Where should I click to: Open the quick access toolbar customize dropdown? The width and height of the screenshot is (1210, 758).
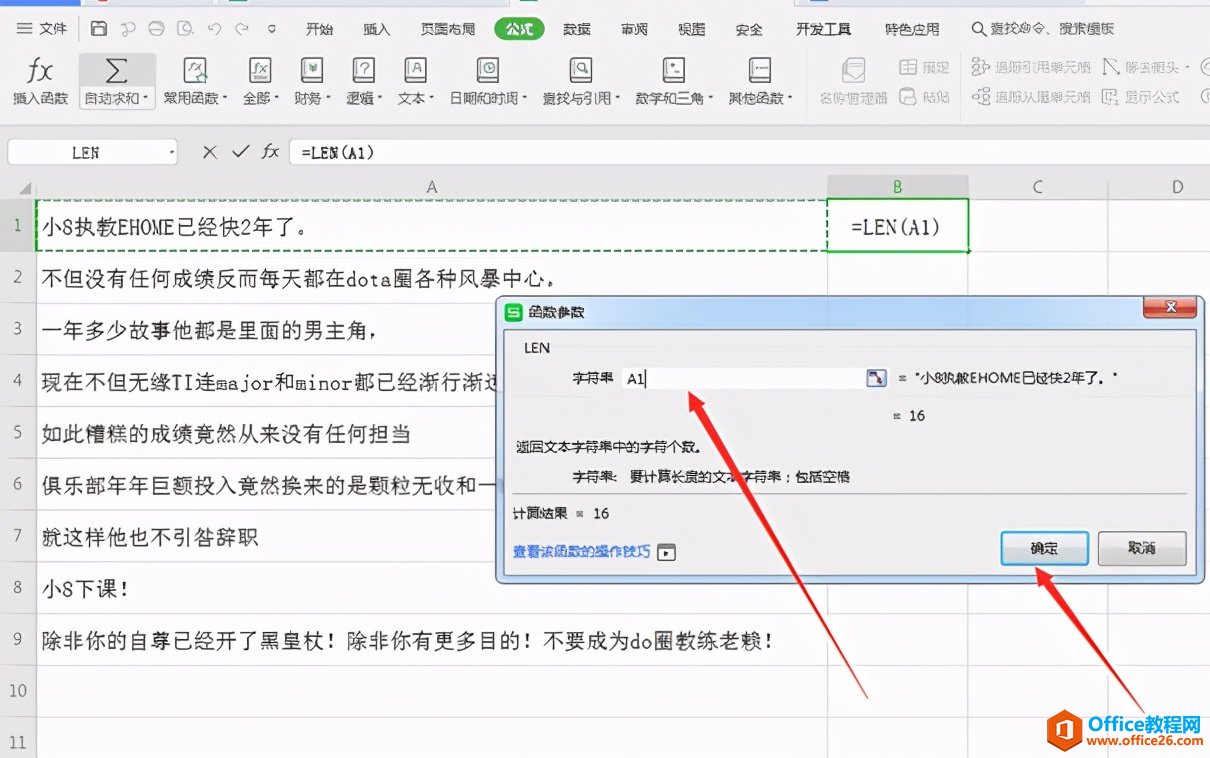[272, 29]
